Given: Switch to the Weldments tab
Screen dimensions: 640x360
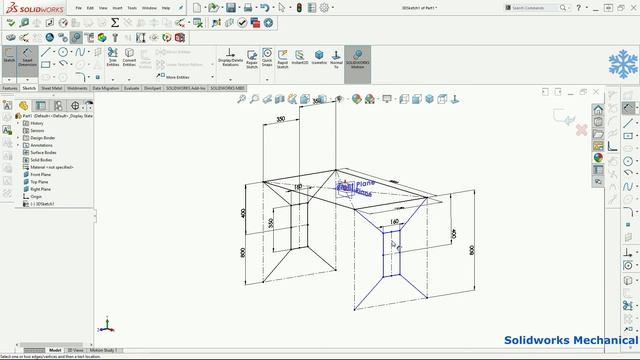Looking at the screenshot, I should [77, 88].
